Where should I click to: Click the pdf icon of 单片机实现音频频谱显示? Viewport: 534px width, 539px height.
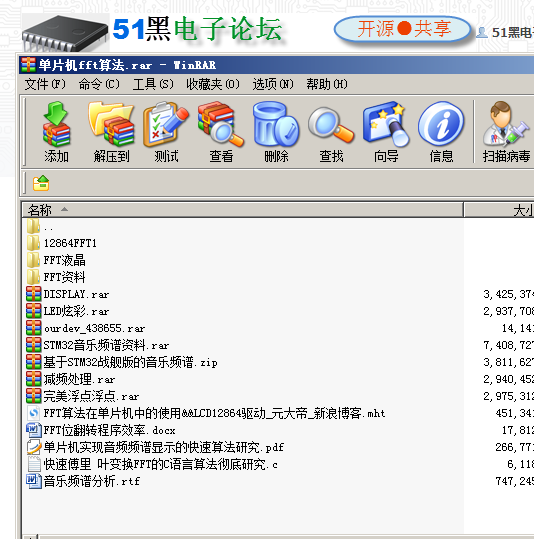click(x=34, y=447)
